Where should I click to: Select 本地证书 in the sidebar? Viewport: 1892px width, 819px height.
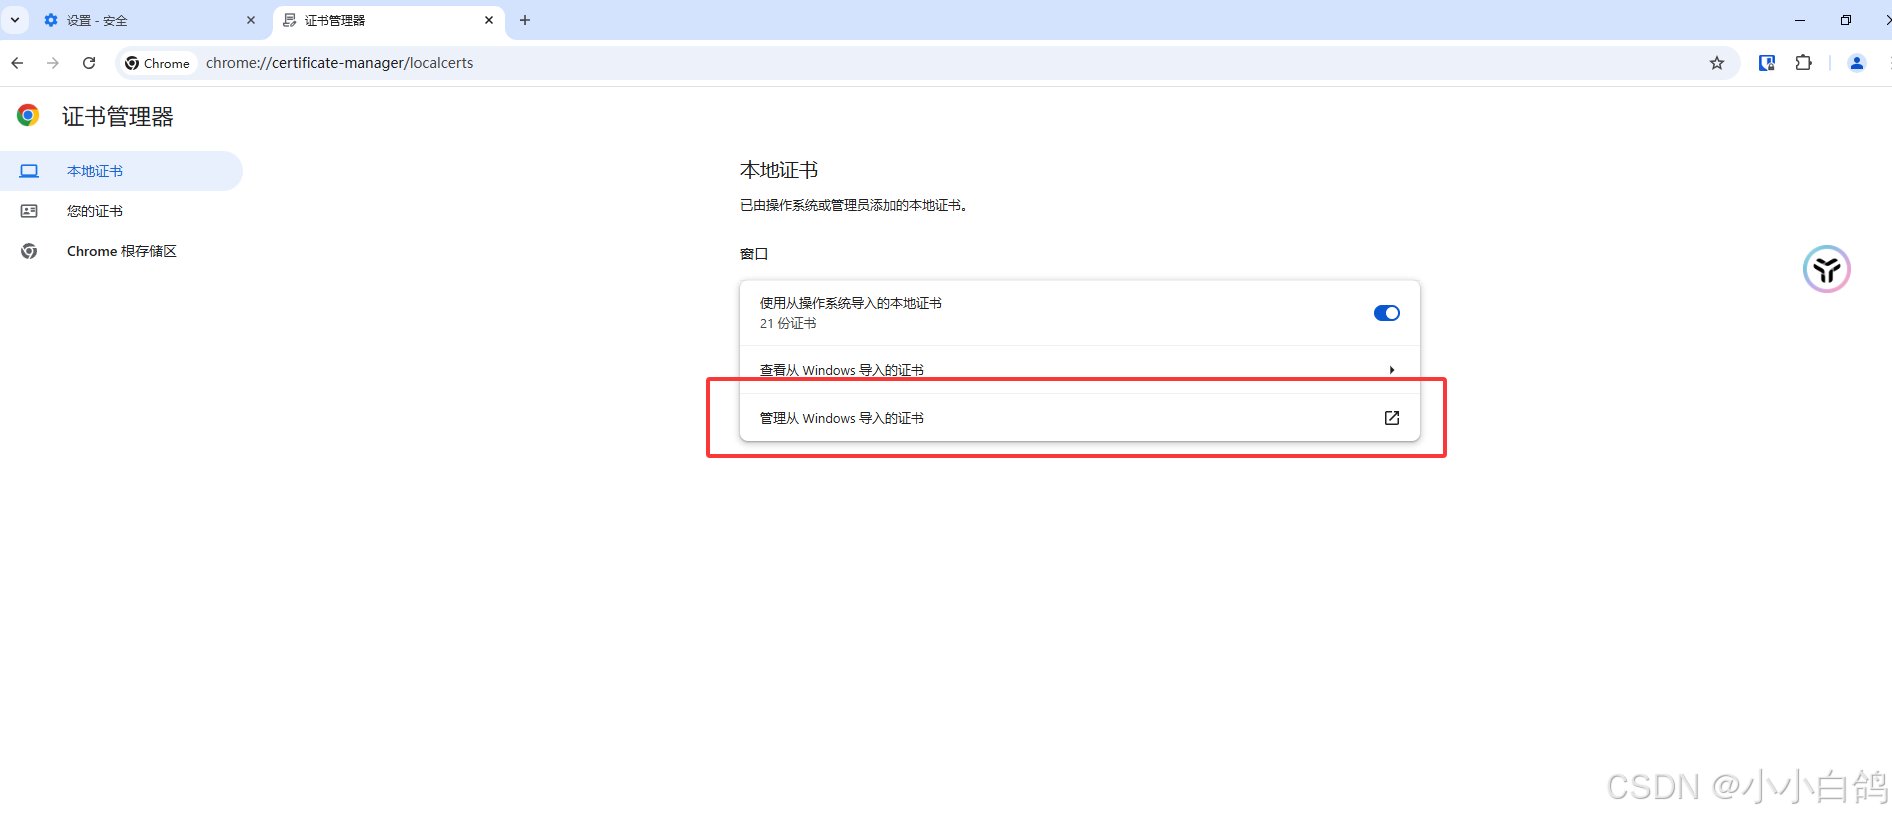pyautogui.click(x=95, y=171)
